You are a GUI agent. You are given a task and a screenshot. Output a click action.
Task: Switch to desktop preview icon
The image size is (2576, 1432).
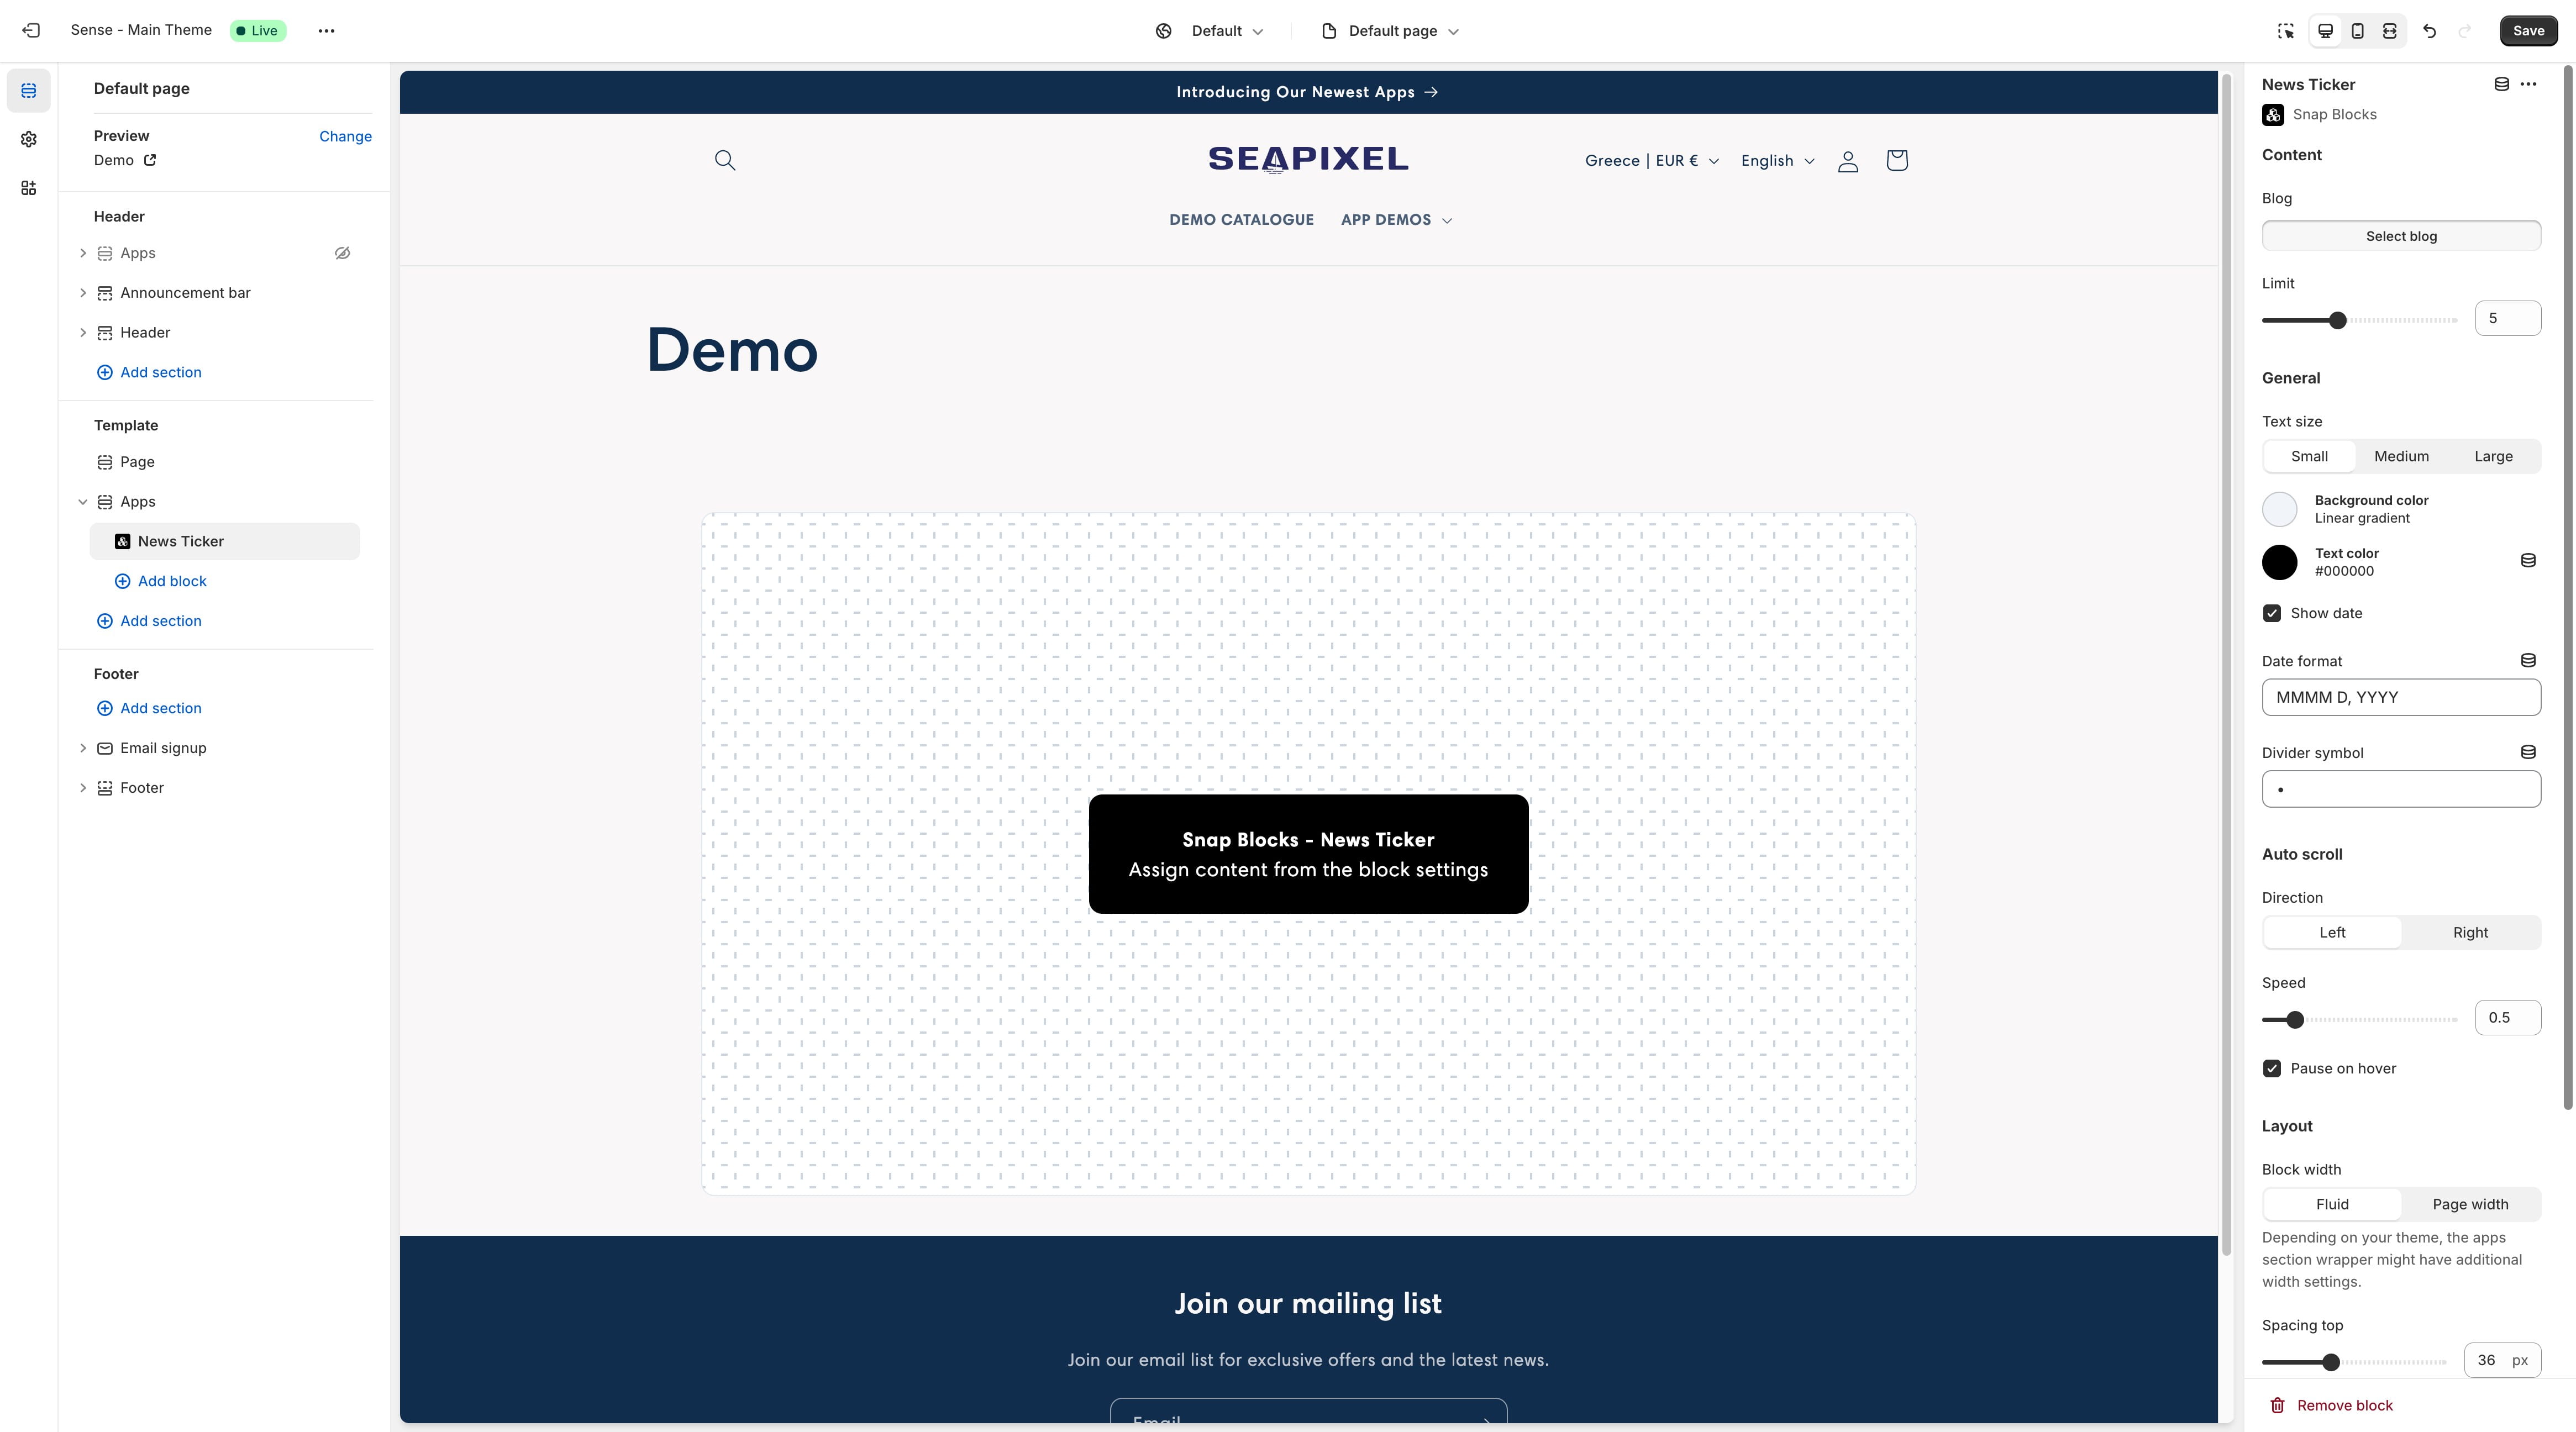2326,31
